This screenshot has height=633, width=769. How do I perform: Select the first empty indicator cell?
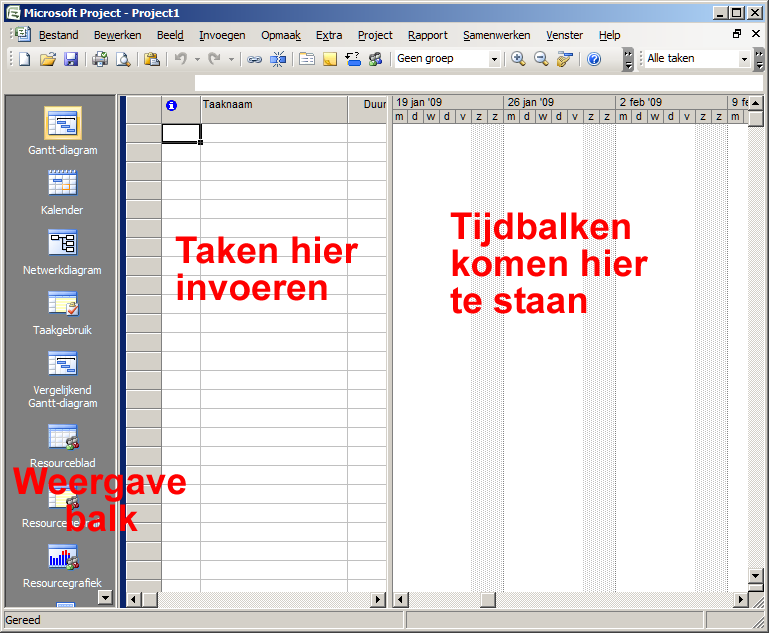click(181, 133)
